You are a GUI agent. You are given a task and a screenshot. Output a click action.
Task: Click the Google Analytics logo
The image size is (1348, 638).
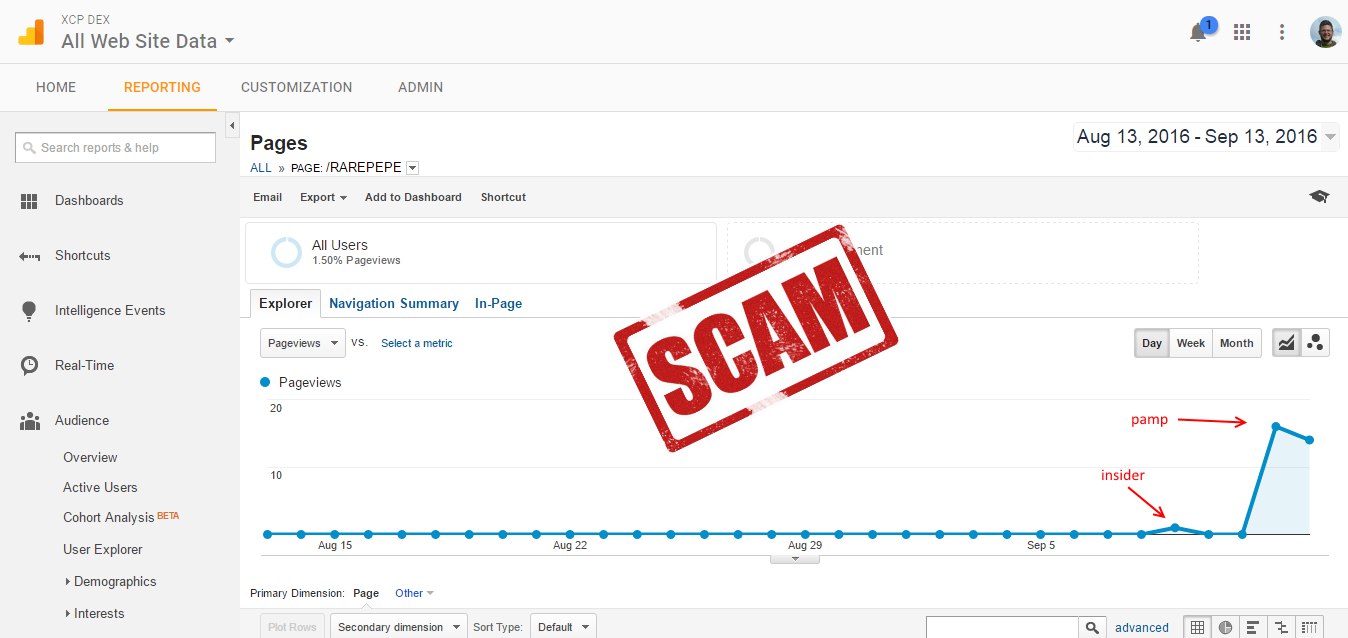[31, 32]
